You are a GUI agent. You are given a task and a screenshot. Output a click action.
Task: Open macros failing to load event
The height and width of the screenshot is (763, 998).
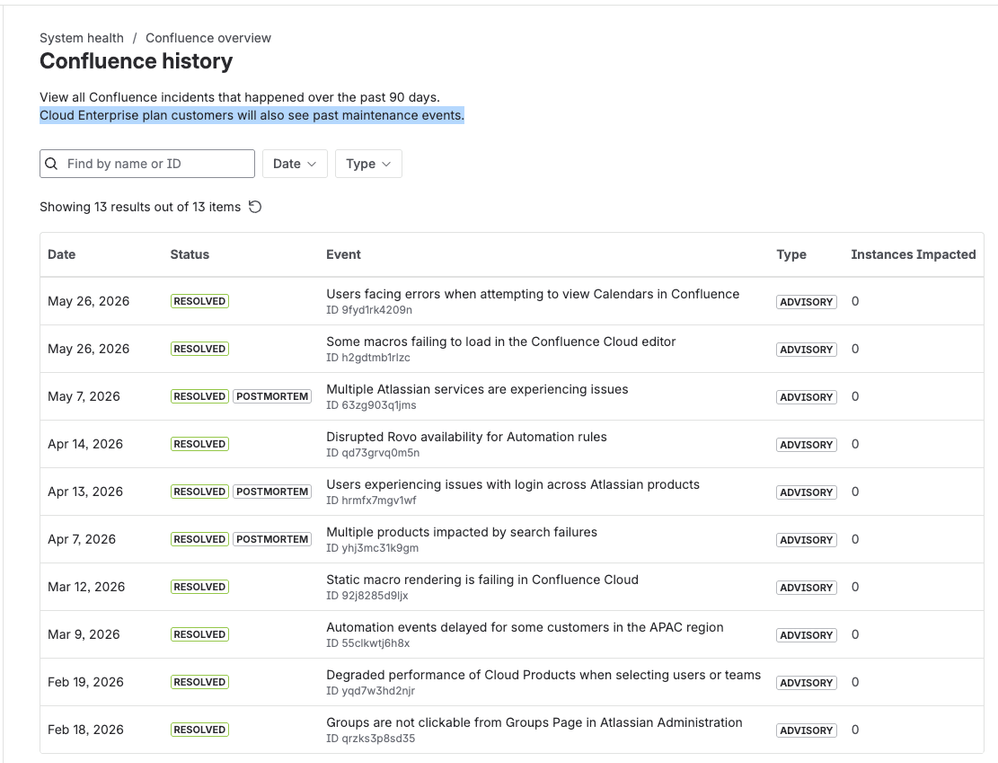click(501, 342)
